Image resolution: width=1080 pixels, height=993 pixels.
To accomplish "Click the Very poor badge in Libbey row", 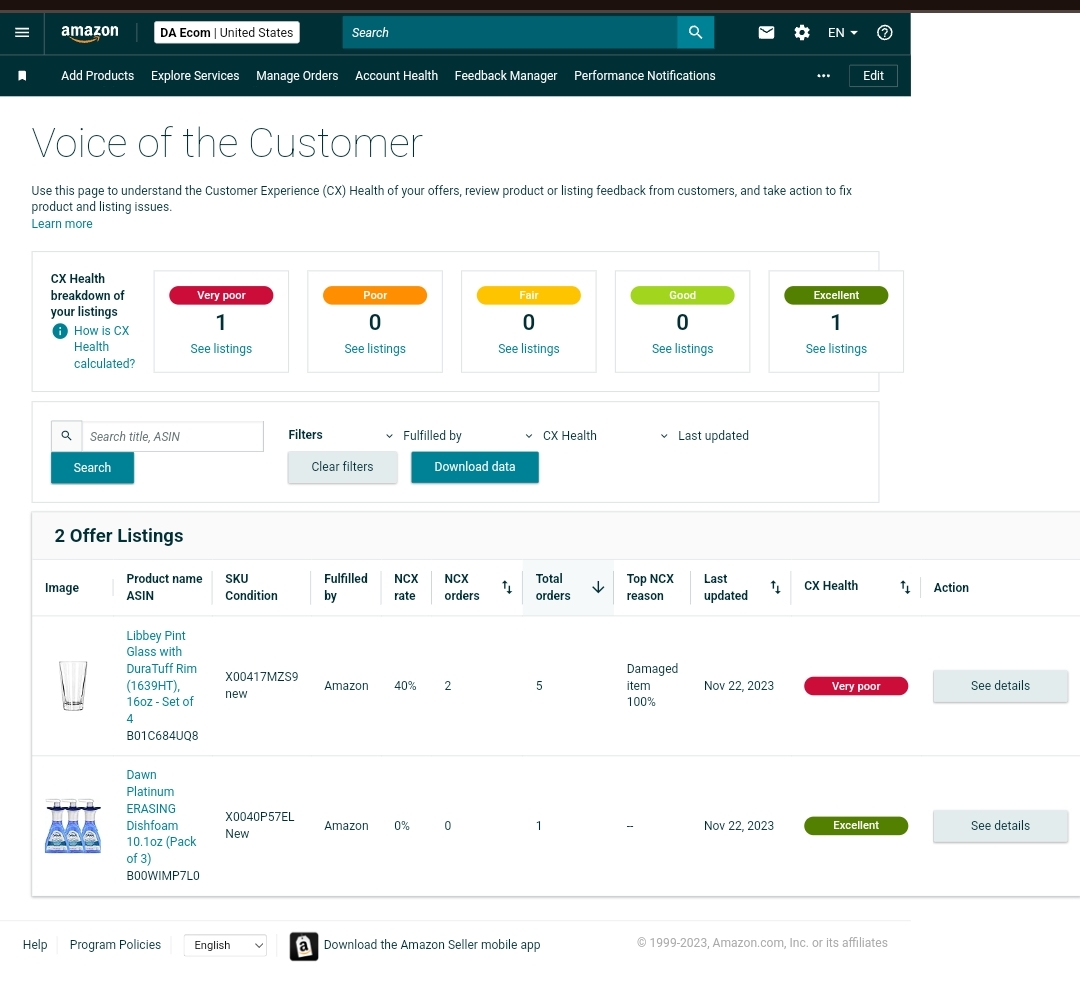I will 855,686.
